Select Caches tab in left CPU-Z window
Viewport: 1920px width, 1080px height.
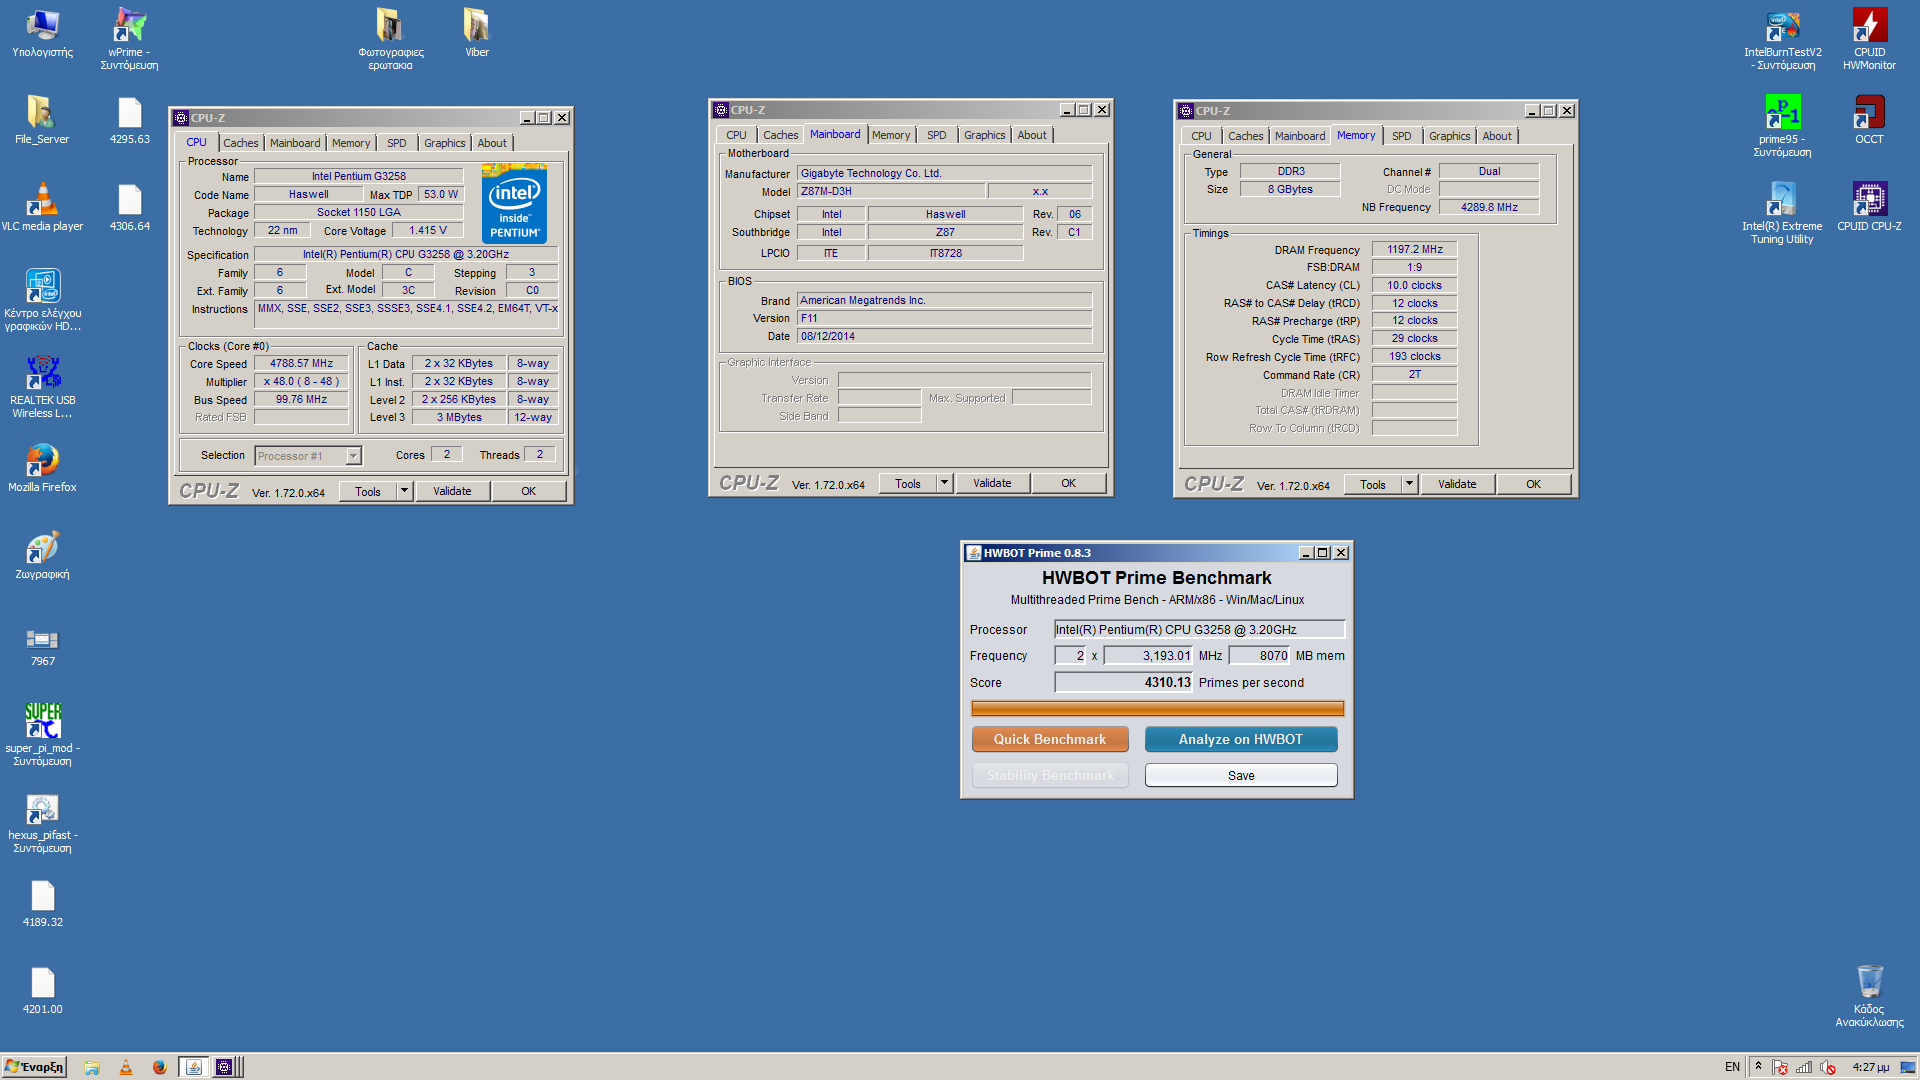tap(240, 143)
